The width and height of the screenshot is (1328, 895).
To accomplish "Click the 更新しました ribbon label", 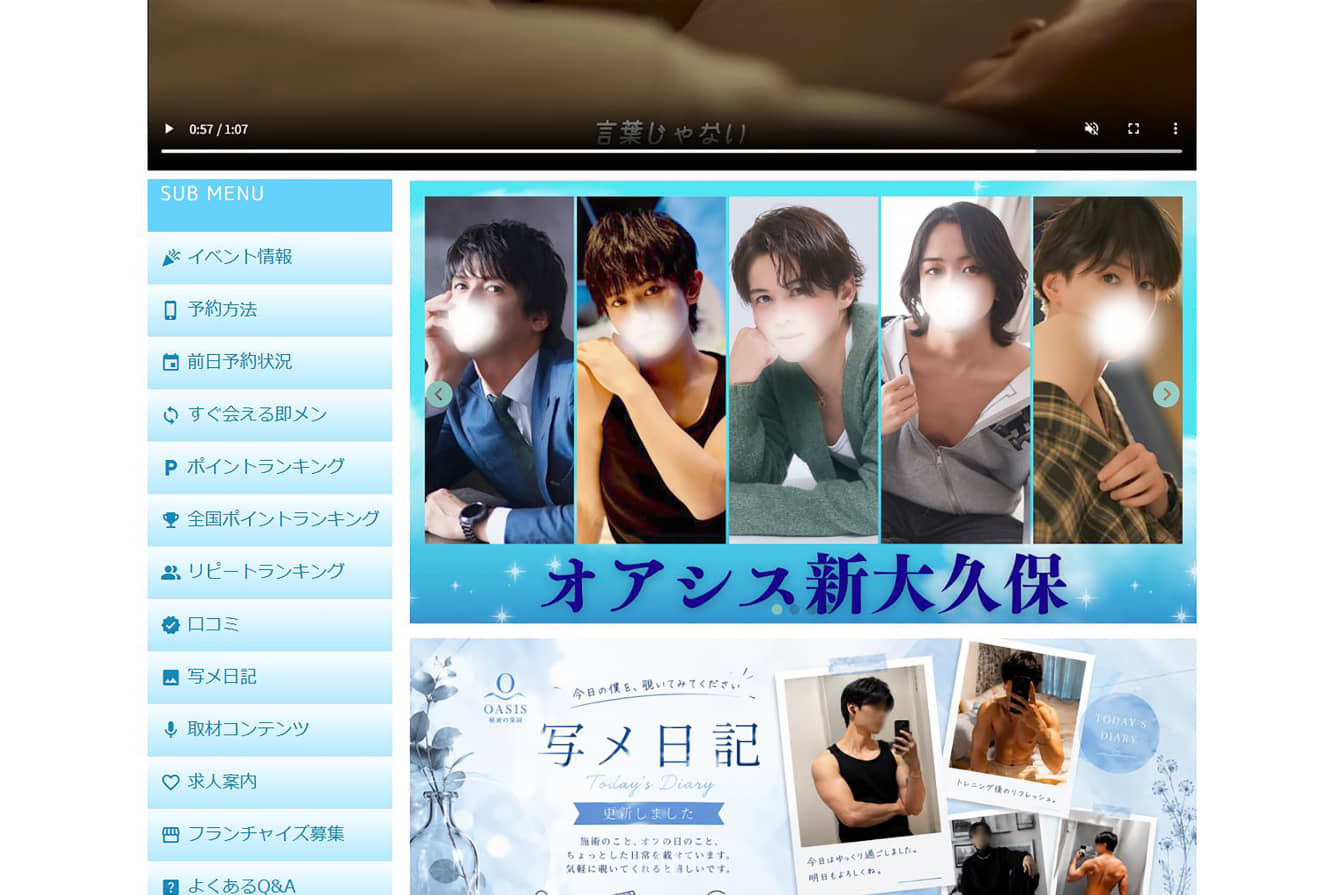I will (x=648, y=813).
